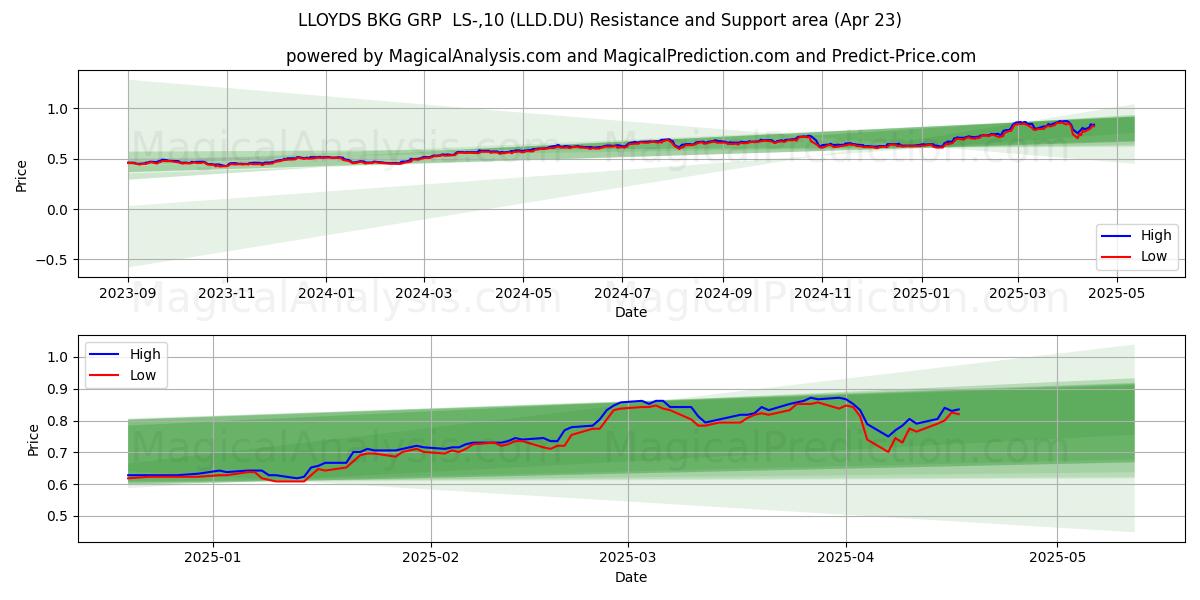Click 'Low' in the bottom chart legend
The width and height of the screenshot is (1200, 600).
point(144,375)
